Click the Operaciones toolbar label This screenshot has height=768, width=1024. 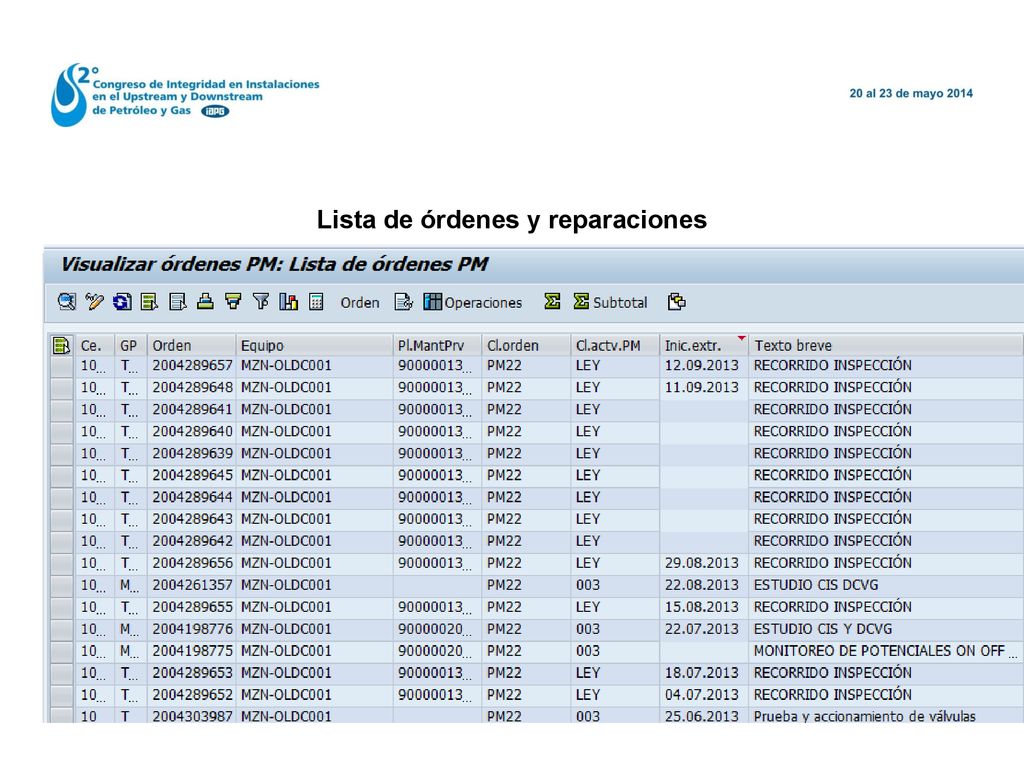pyautogui.click(x=483, y=303)
